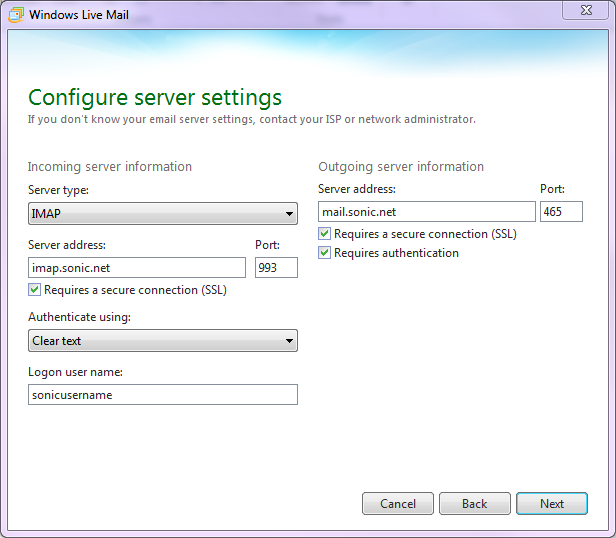Viewport: 616px width, 538px height.
Task: Open the Authenticate using Clear text dropdown
Action: pos(163,341)
